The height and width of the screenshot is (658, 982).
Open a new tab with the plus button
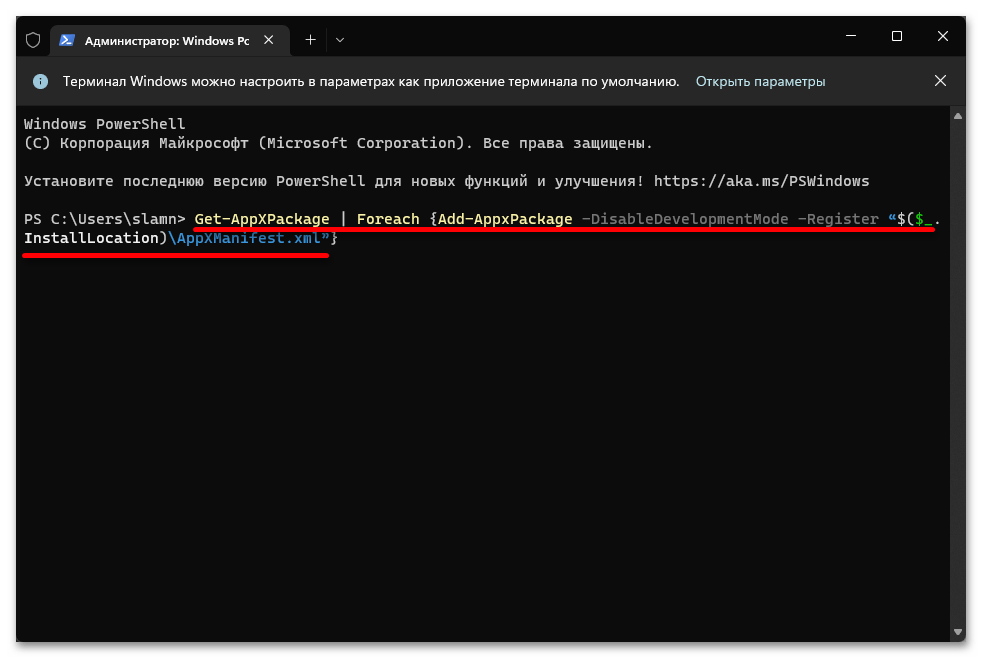pyautogui.click(x=310, y=40)
